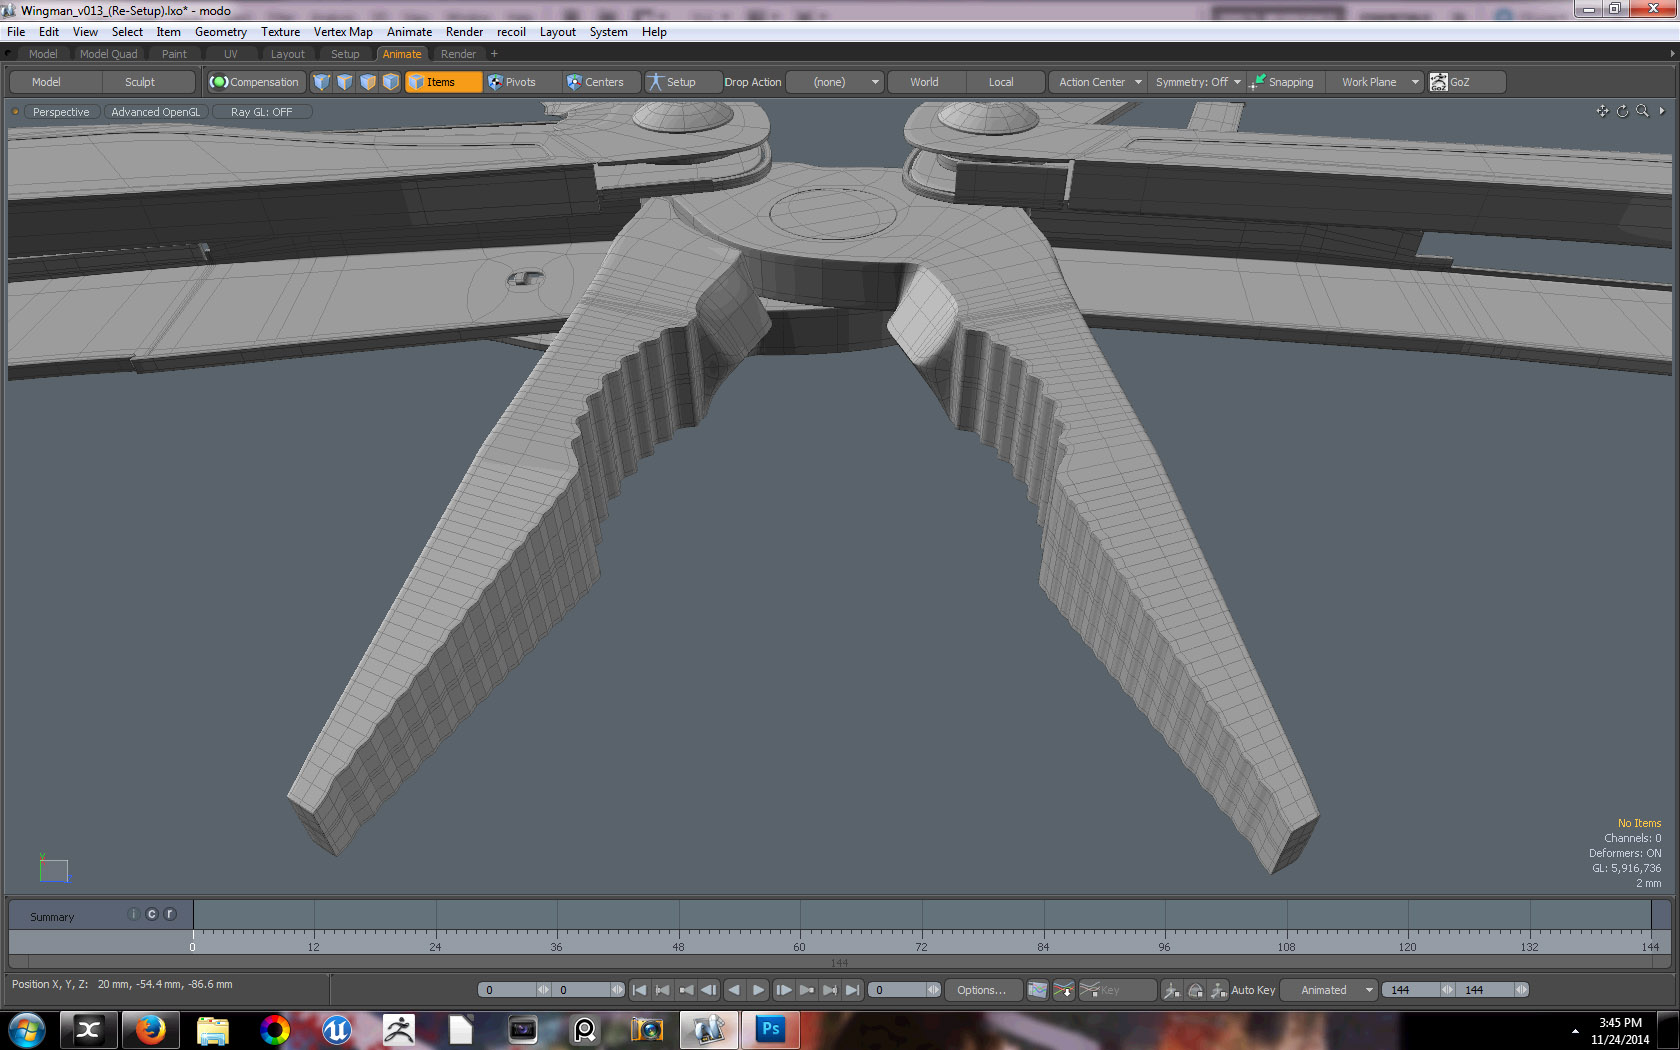Switch to Model Quad layout tab
This screenshot has width=1680, height=1050.
(109, 54)
